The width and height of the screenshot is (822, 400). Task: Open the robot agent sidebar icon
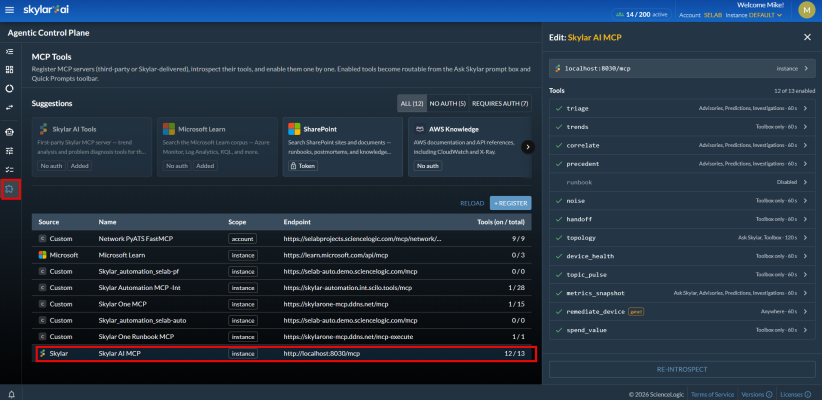(x=9, y=132)
